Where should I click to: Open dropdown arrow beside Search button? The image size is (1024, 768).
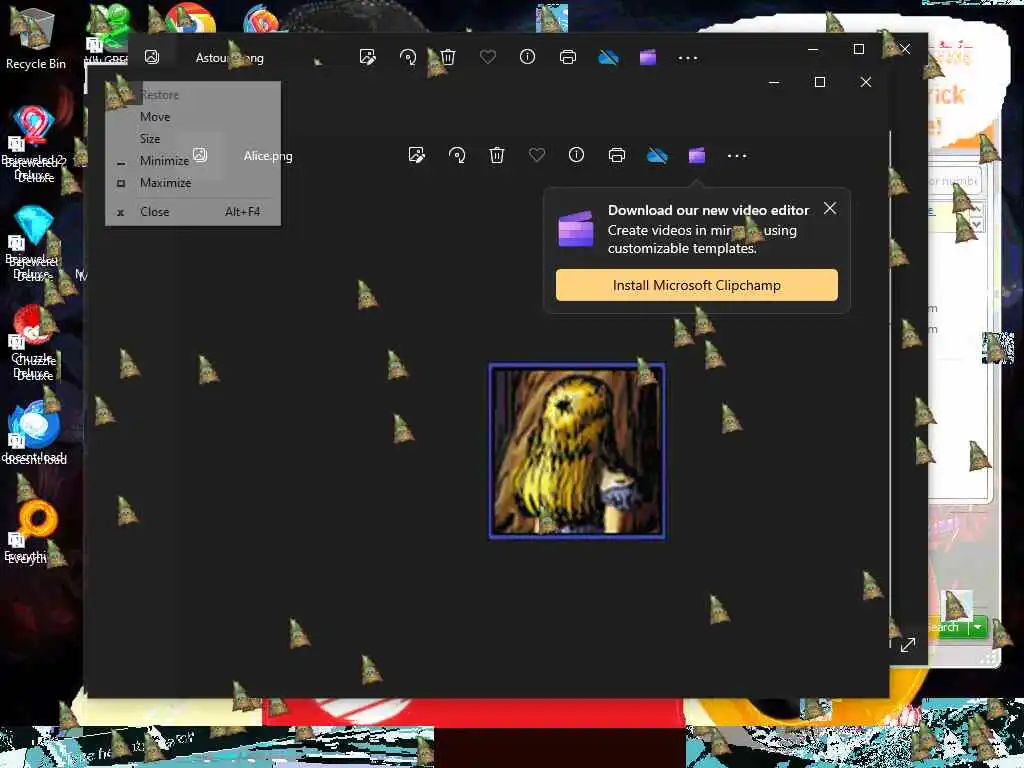[x=978, y=627]
